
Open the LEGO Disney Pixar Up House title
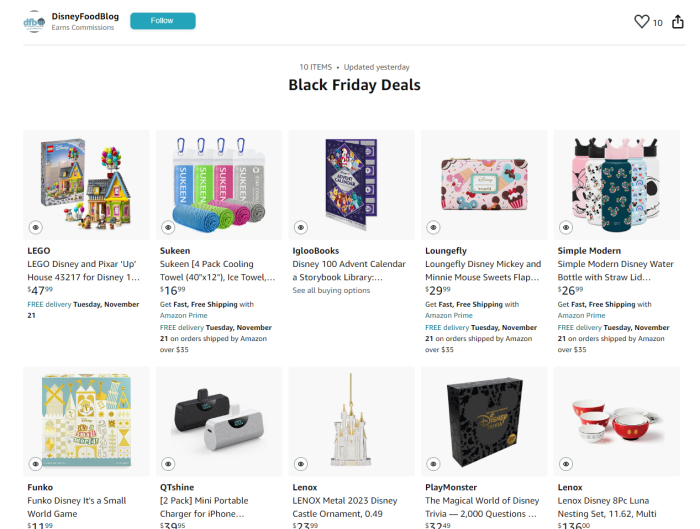83,270
